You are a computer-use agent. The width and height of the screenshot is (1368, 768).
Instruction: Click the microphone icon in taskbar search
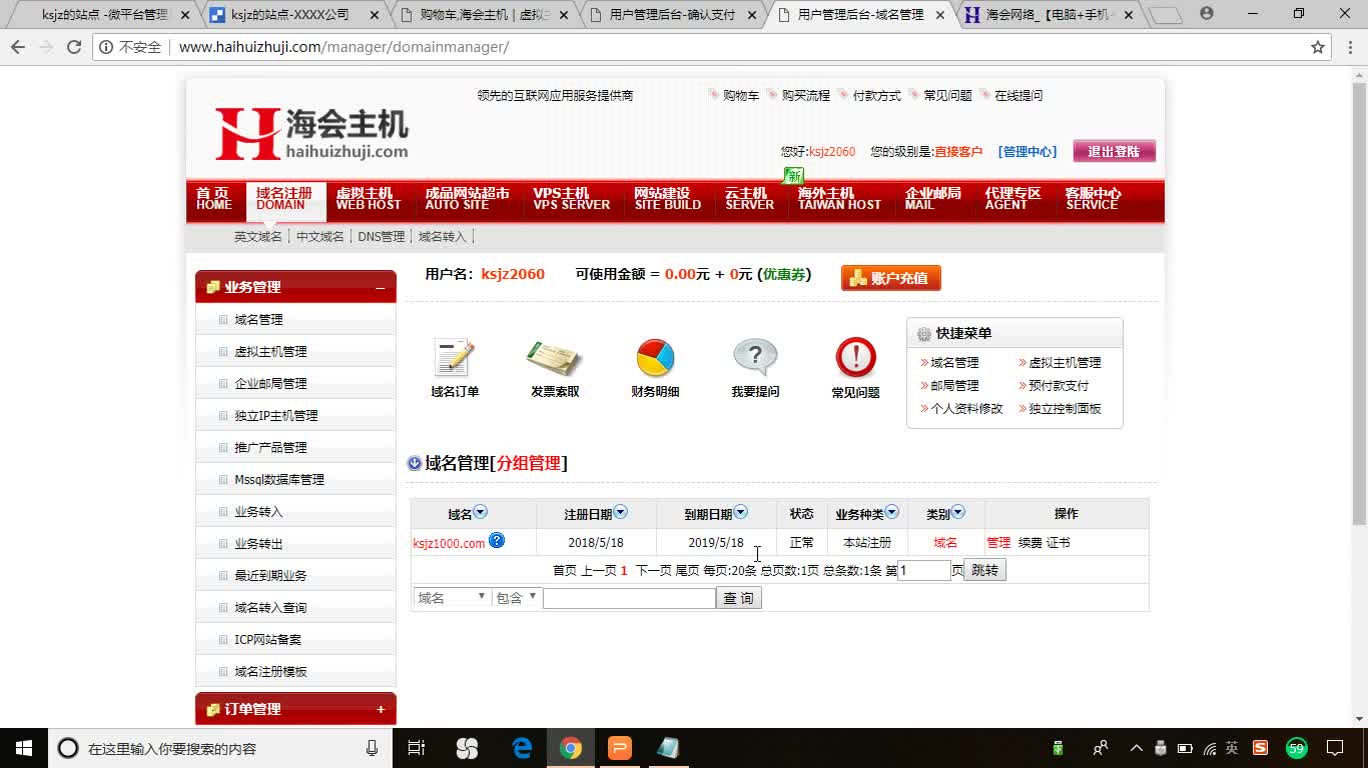[x=370, y=747]
